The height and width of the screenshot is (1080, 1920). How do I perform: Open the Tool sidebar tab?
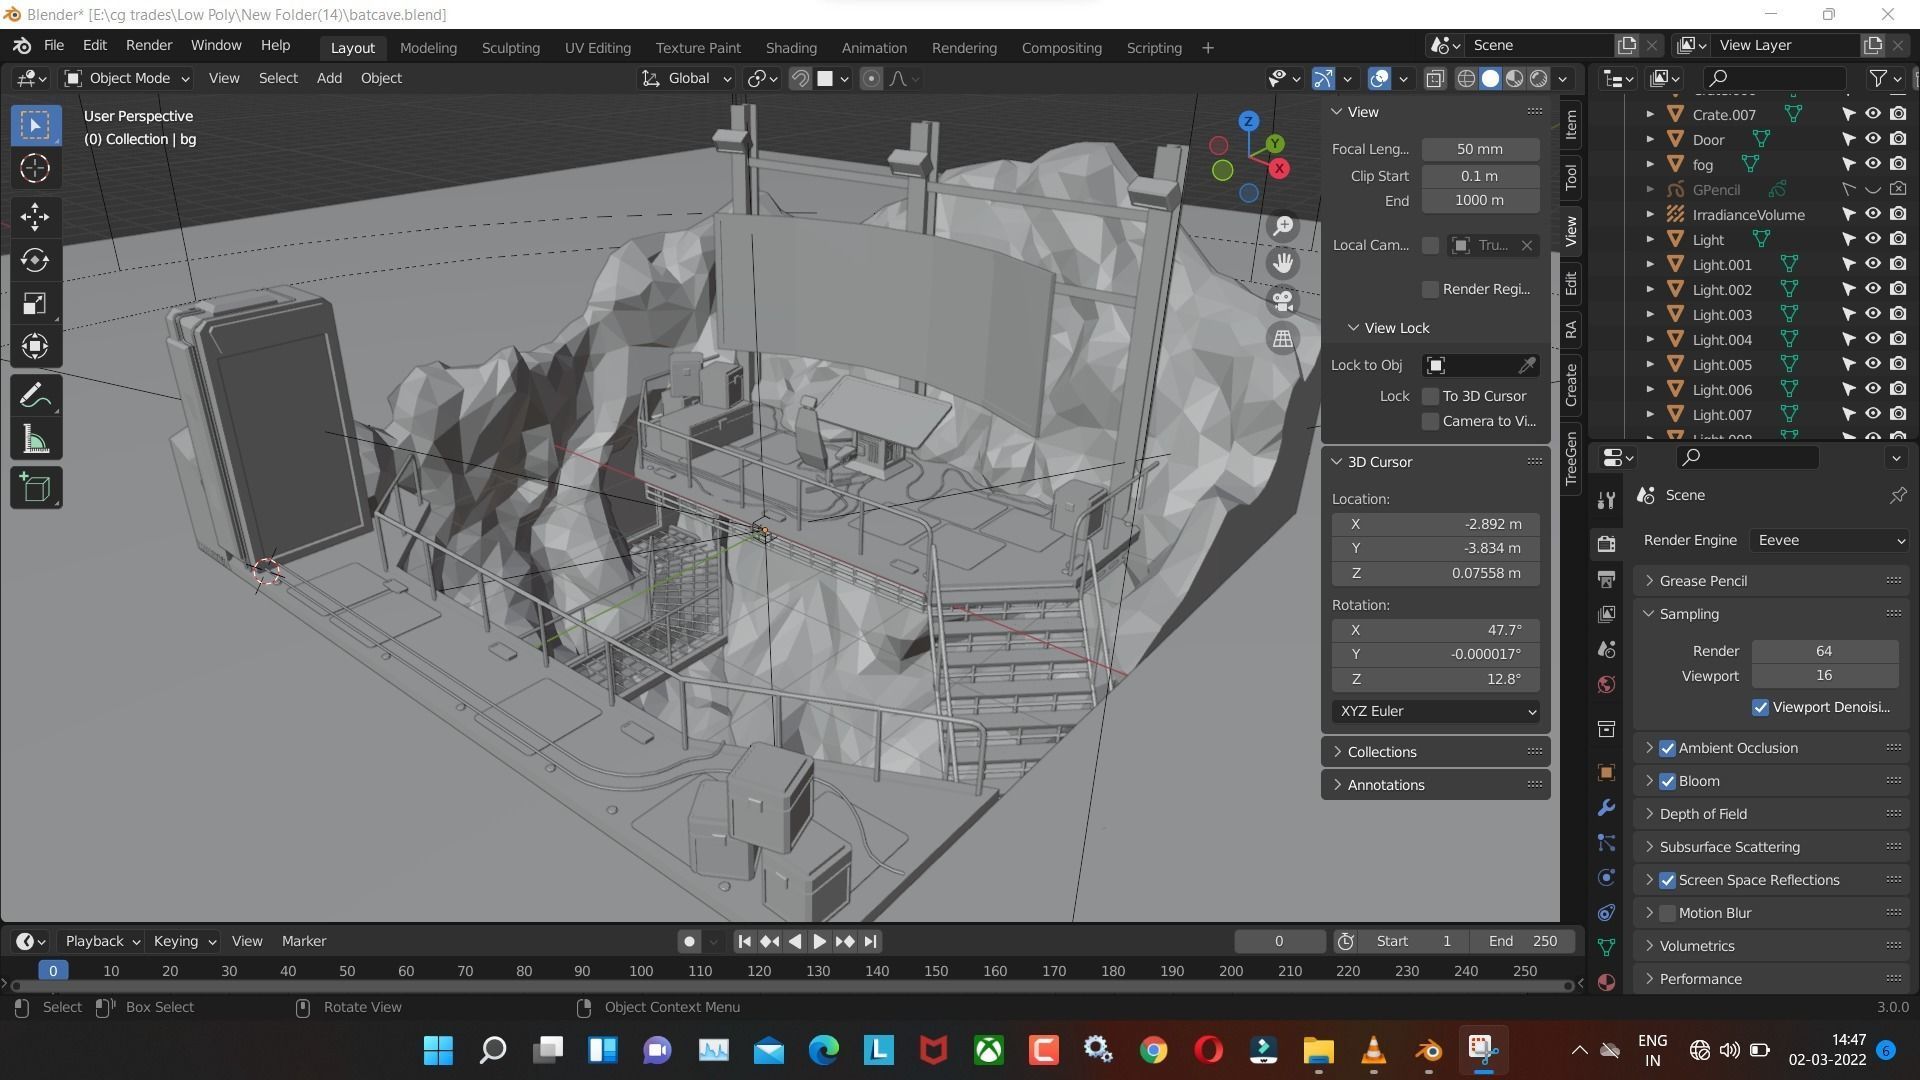click(1571, 178)
